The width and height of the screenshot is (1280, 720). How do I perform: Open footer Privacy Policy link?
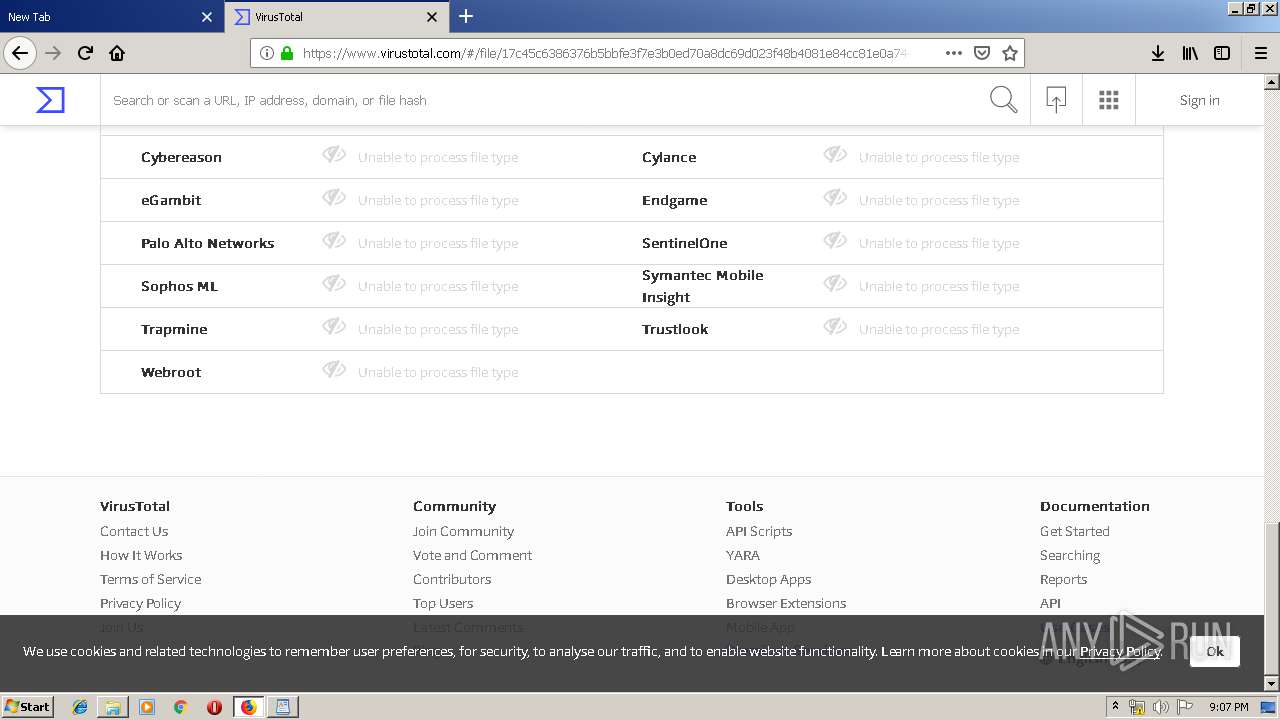point(140,603)
